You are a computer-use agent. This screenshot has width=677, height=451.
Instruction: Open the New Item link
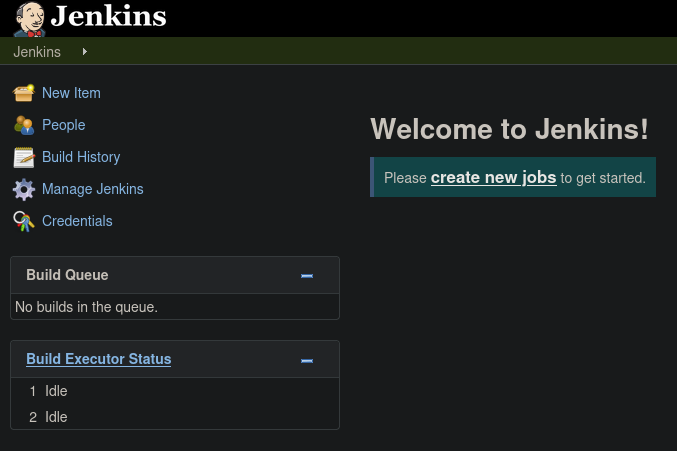click(x=71, y=93)
